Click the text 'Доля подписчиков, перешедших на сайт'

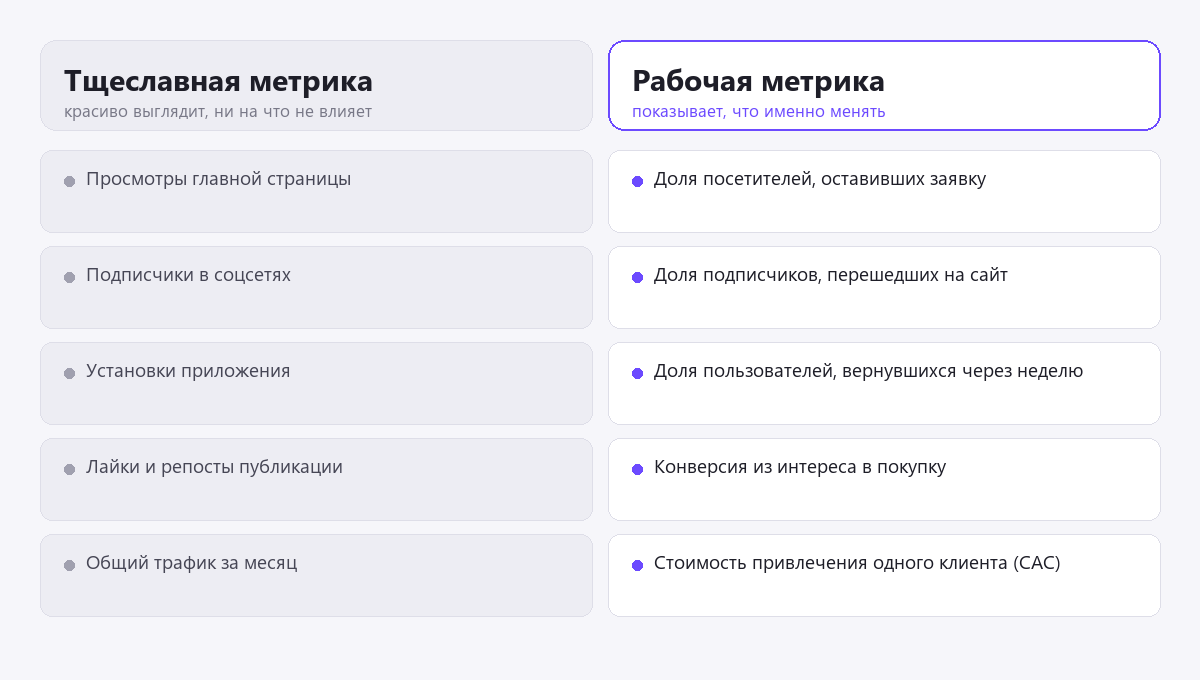click(x=831, y=275)
